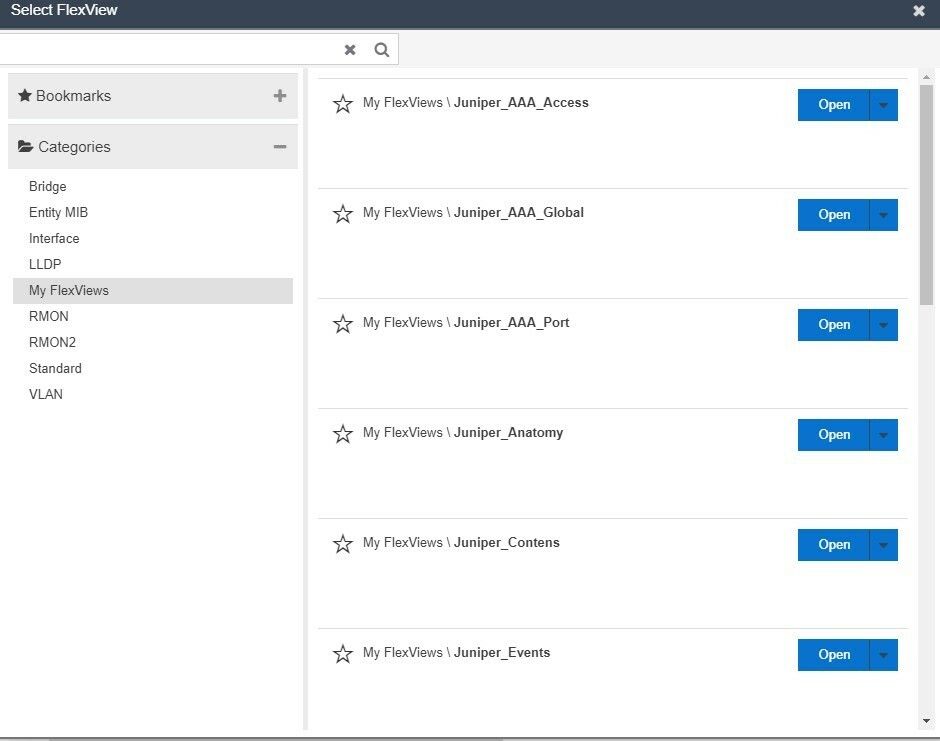Open Juniper_AAA_Access FlexView
The width and height of the screenshot is (940, 741).
pos(833,105)
